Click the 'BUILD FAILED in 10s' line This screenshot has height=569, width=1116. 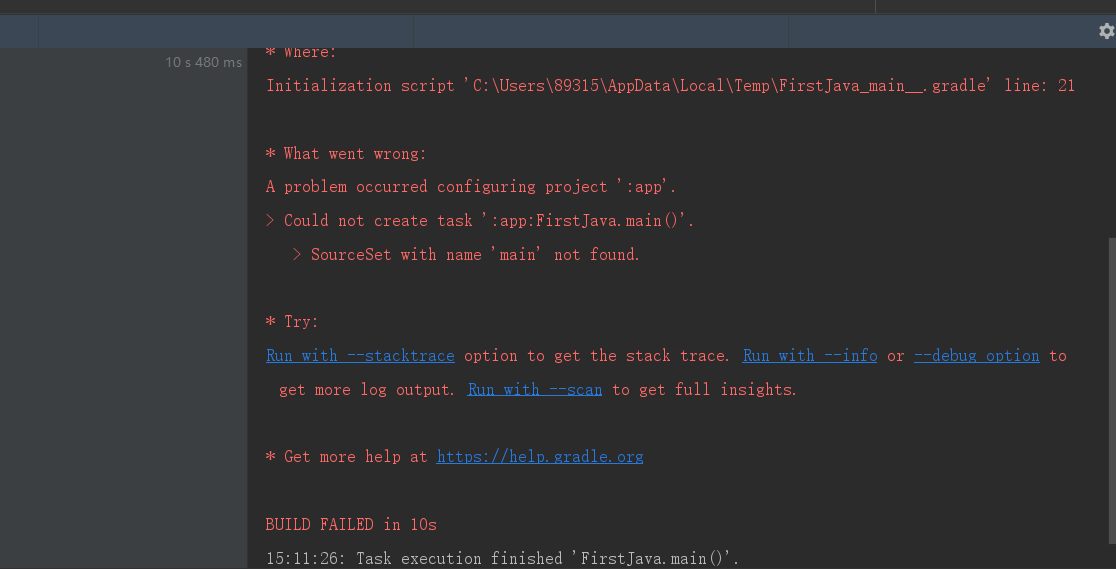pos(351,525)
